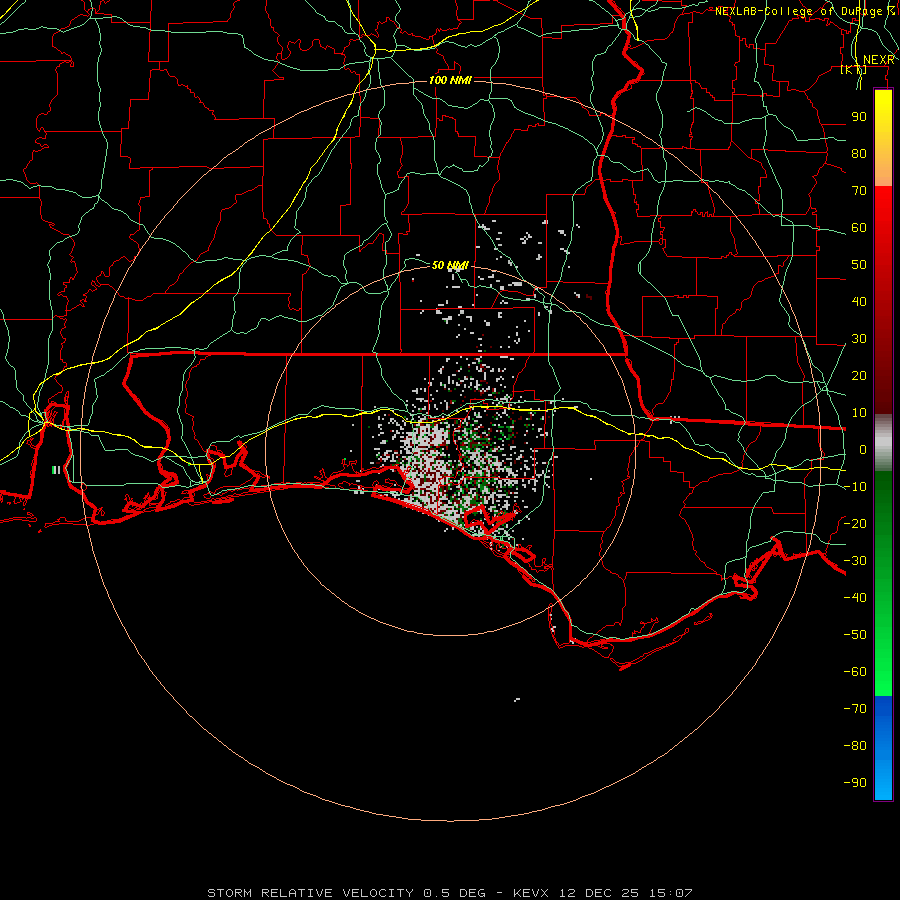
Task: Click the 70 value on the velocity legend
Action: 859,191
